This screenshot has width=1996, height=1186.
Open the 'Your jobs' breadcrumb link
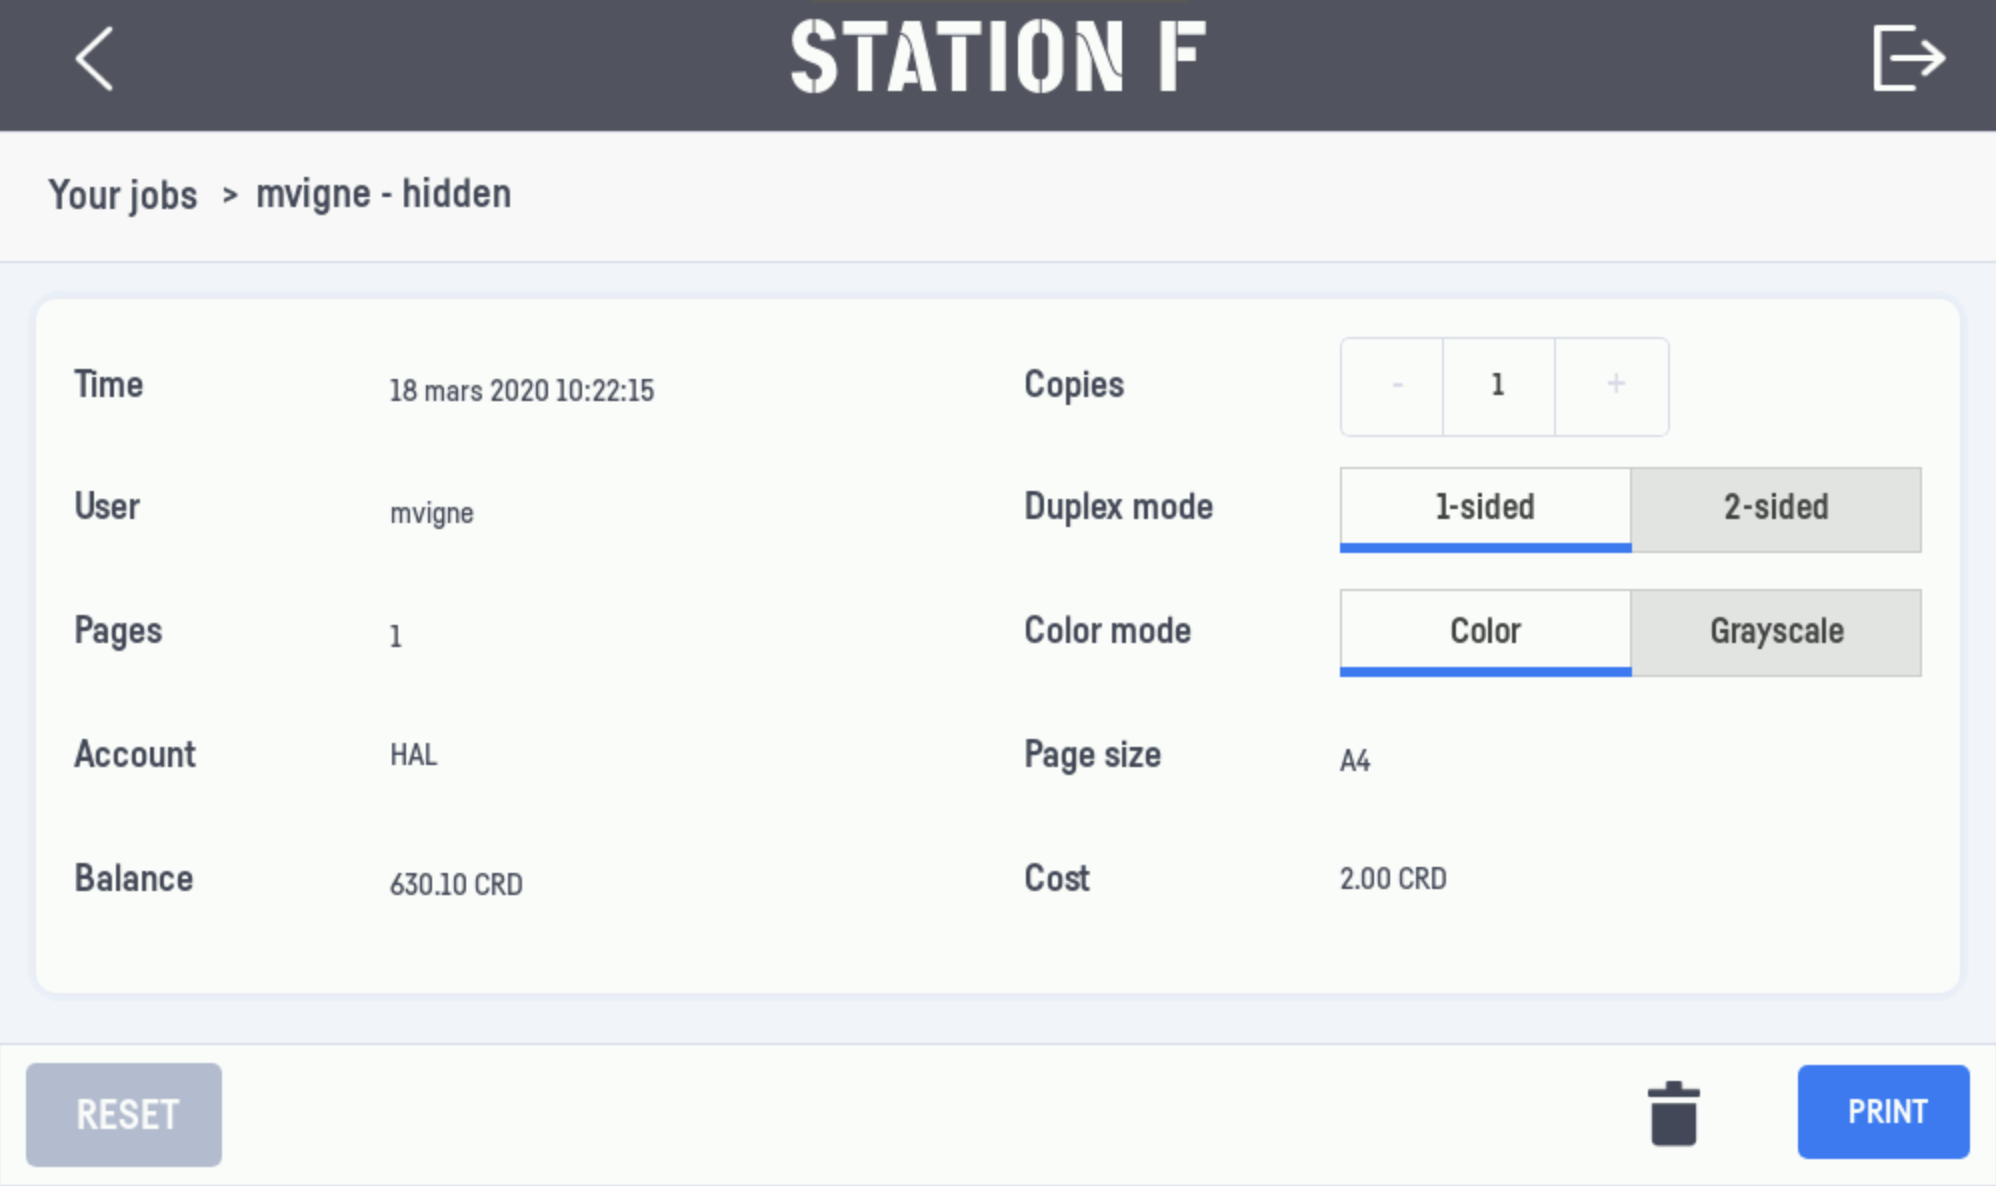pos(123,195)
